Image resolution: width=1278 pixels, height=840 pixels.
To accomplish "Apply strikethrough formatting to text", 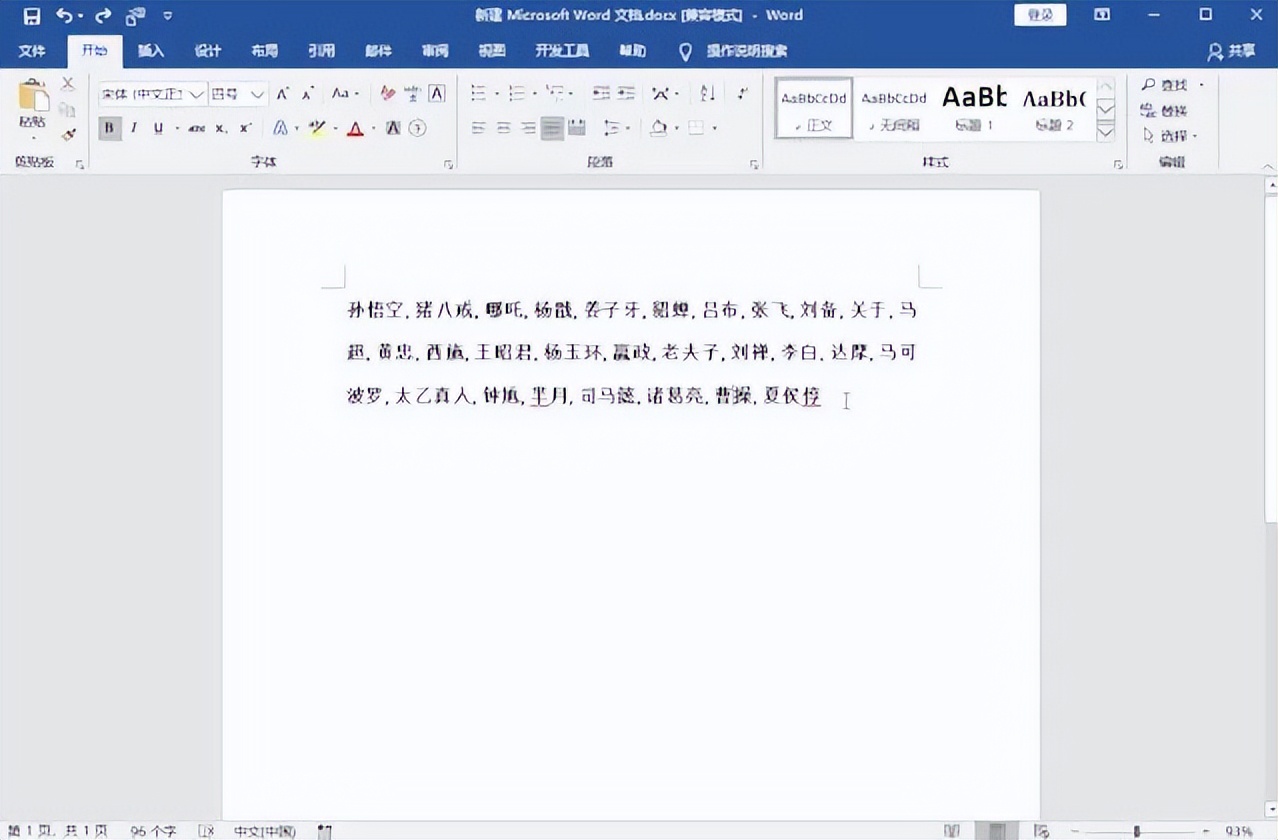I will (197, 128).
